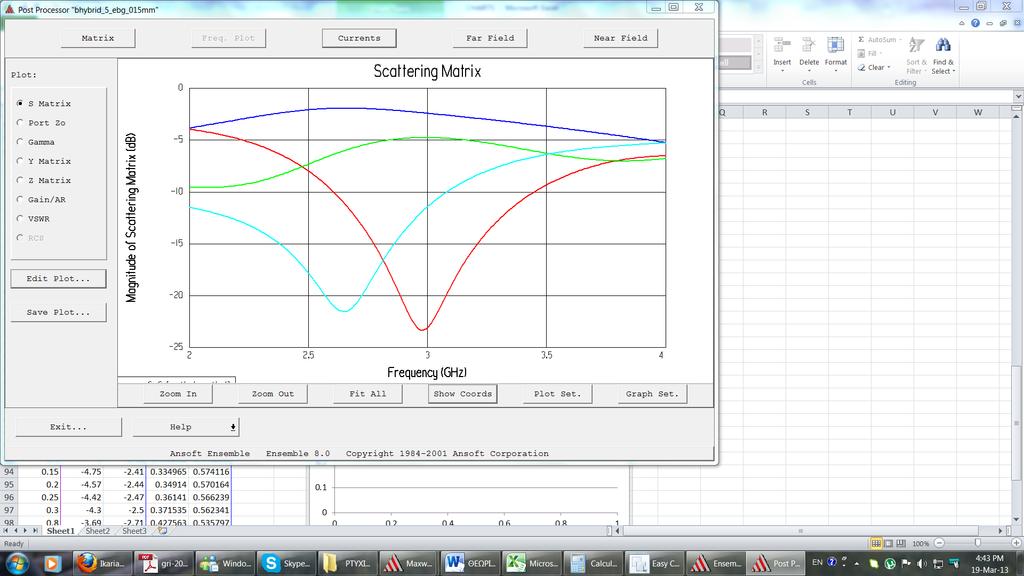1024x576 pixels.
Task: Open the Windows Start menu
Action: [x=18, y=563]
